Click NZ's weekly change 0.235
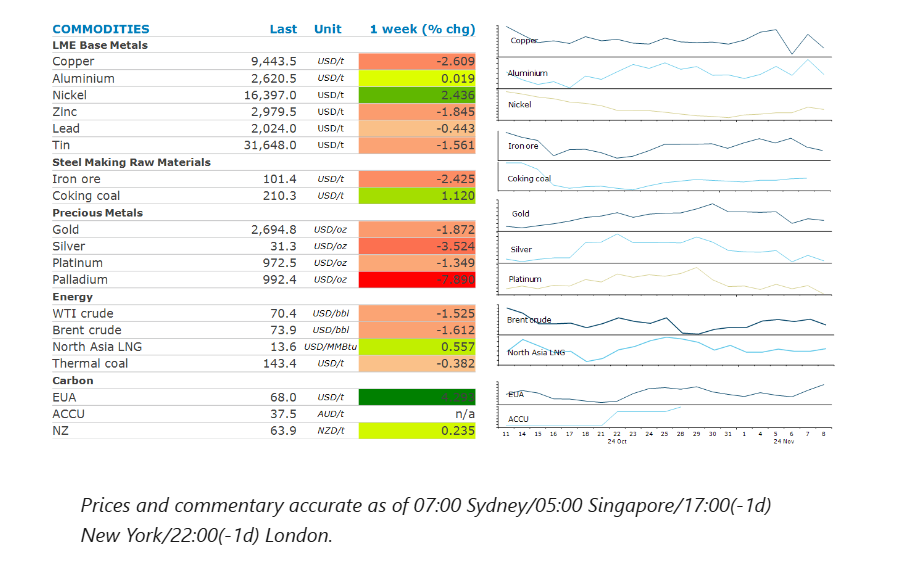 tap(417, 430)
